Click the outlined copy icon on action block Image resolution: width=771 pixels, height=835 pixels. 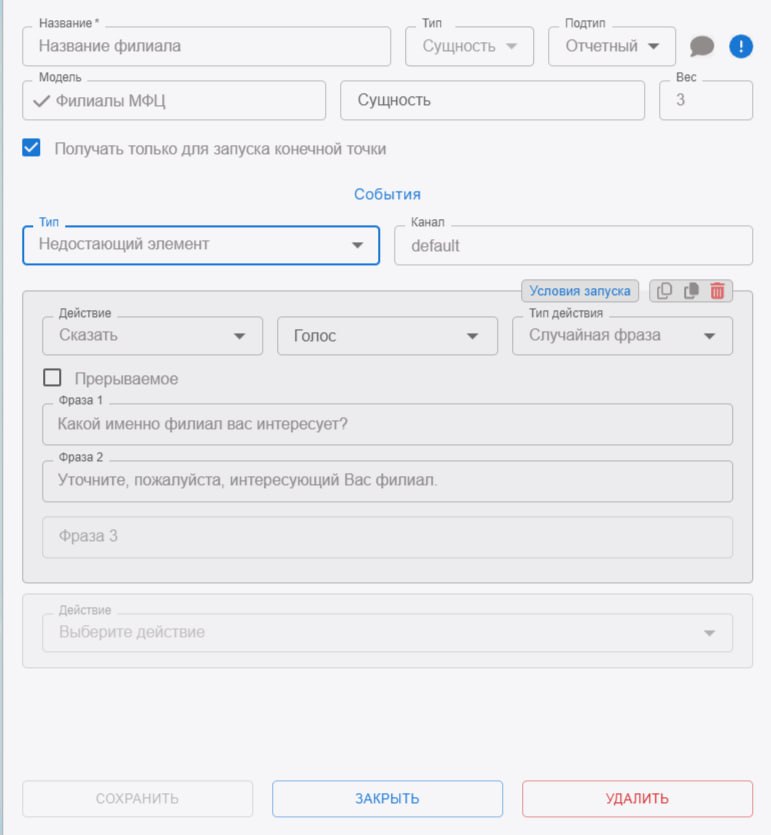(x=665, y=291)
